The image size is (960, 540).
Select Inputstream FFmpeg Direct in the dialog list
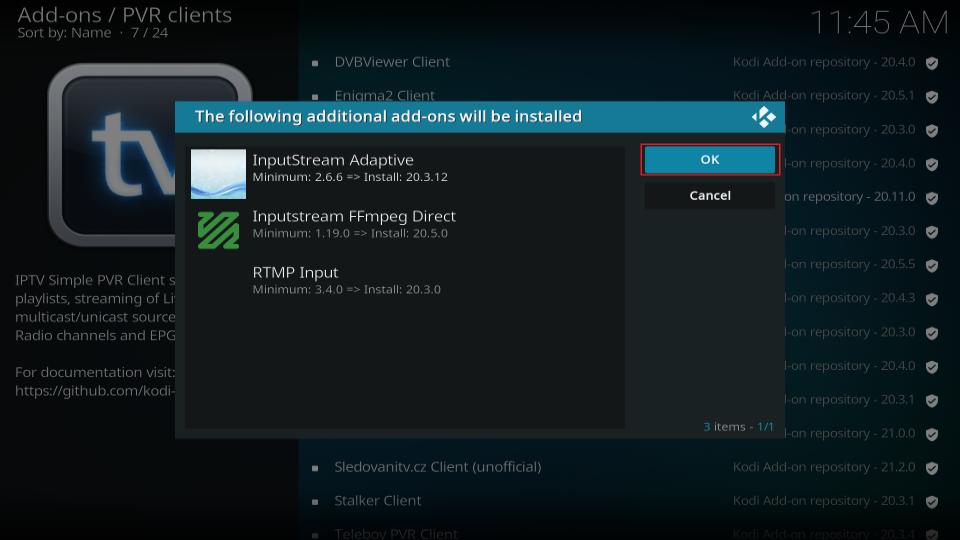[x=406, y=230]
